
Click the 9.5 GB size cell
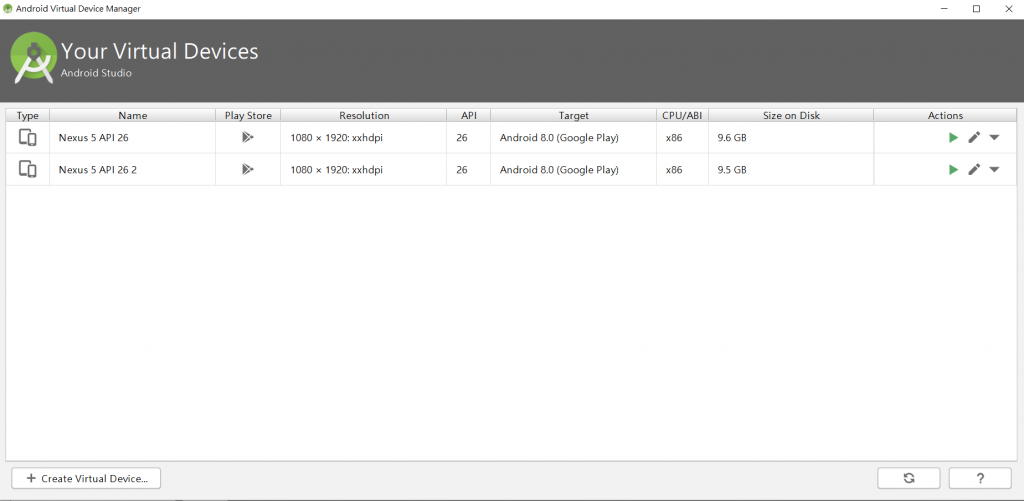tap(791, 170)
